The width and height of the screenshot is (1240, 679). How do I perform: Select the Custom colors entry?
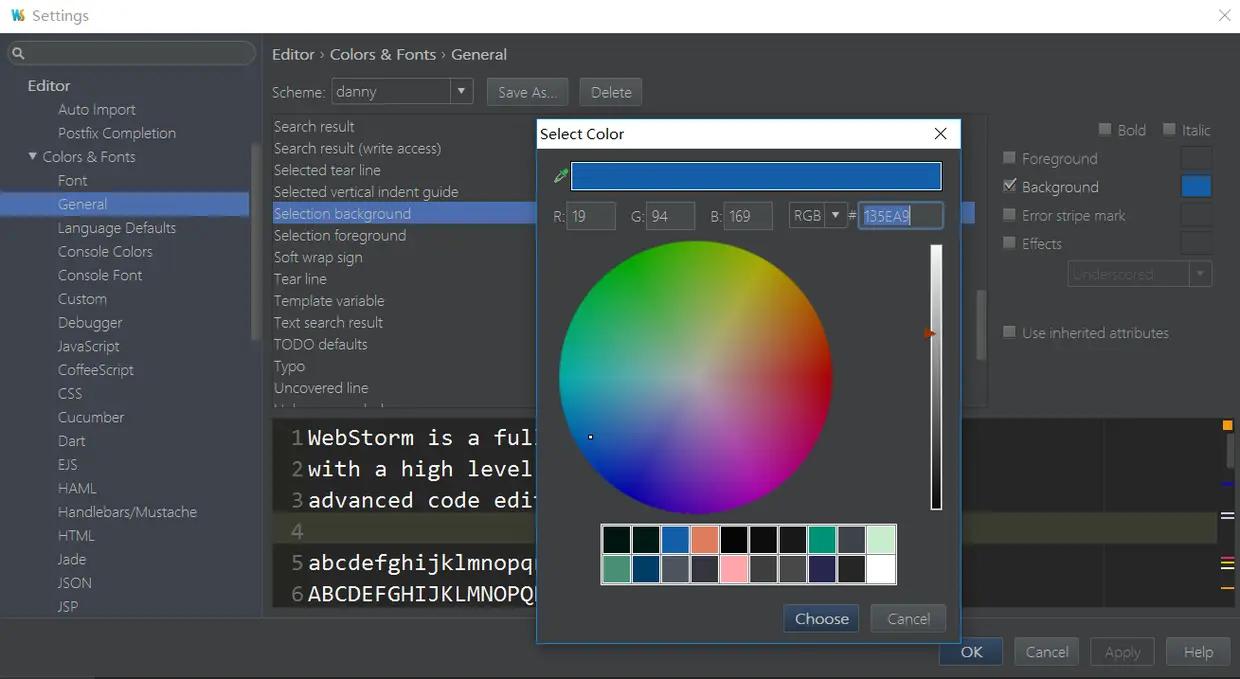[x=82, y=299]
